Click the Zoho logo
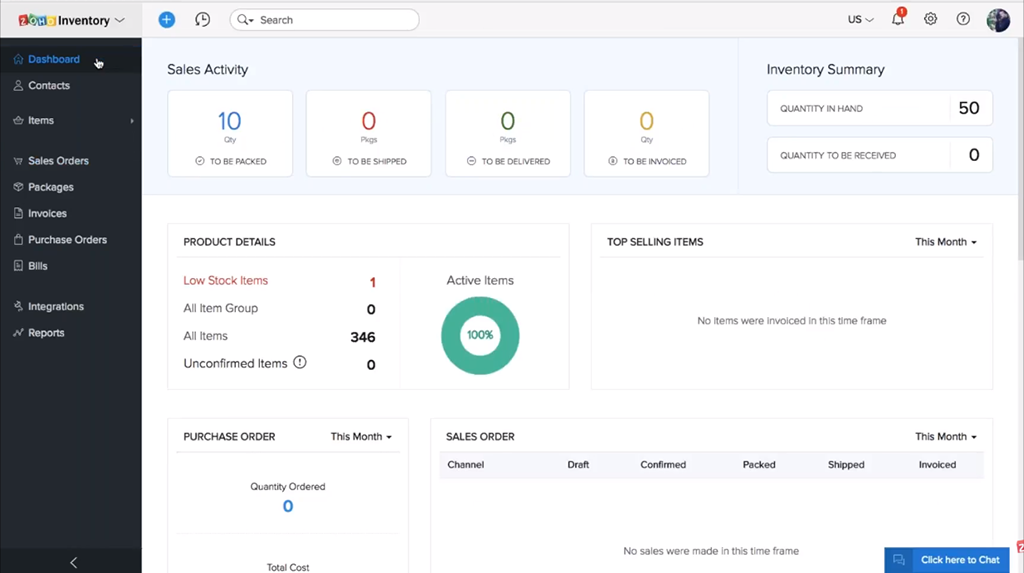This screenshot has height=573, width=1024. point(37,20)
